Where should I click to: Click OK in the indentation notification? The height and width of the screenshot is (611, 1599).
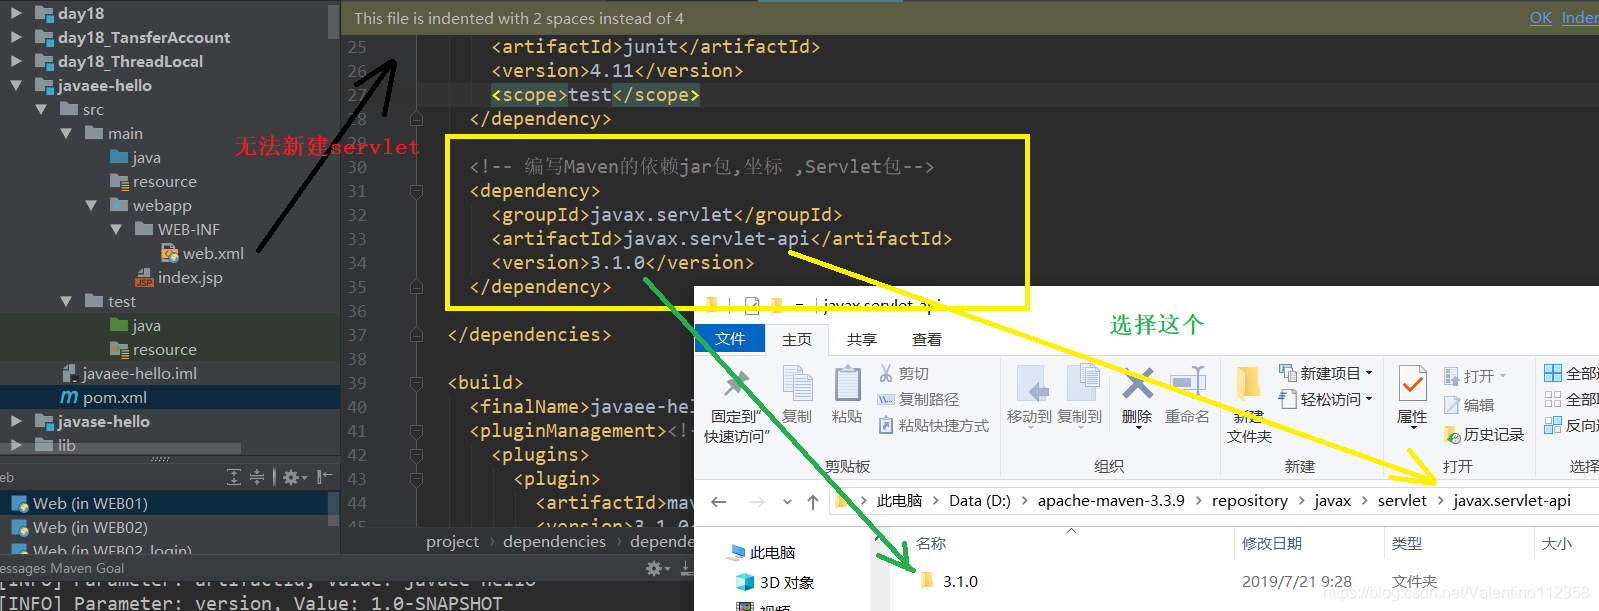pyautogui.click(x=1541, y=18)
